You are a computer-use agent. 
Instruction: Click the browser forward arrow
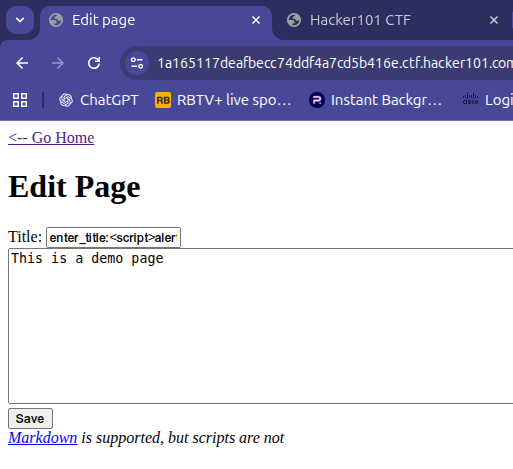(x=58, y=63)
